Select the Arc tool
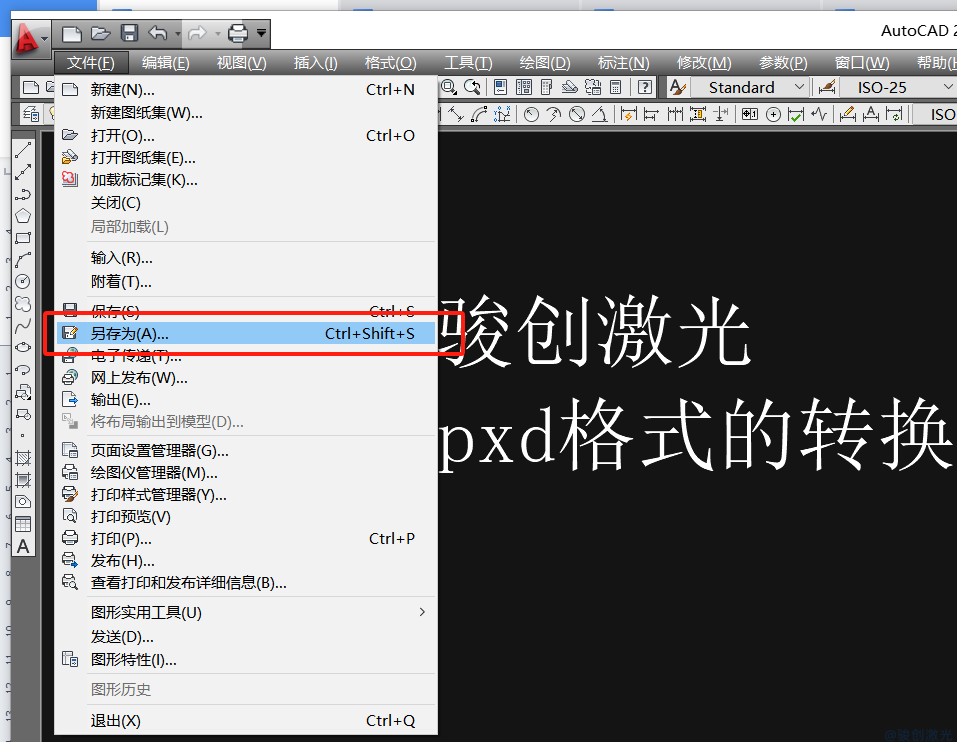The width and height of the screenshot is (957, 742). click(x=23, y=260)
